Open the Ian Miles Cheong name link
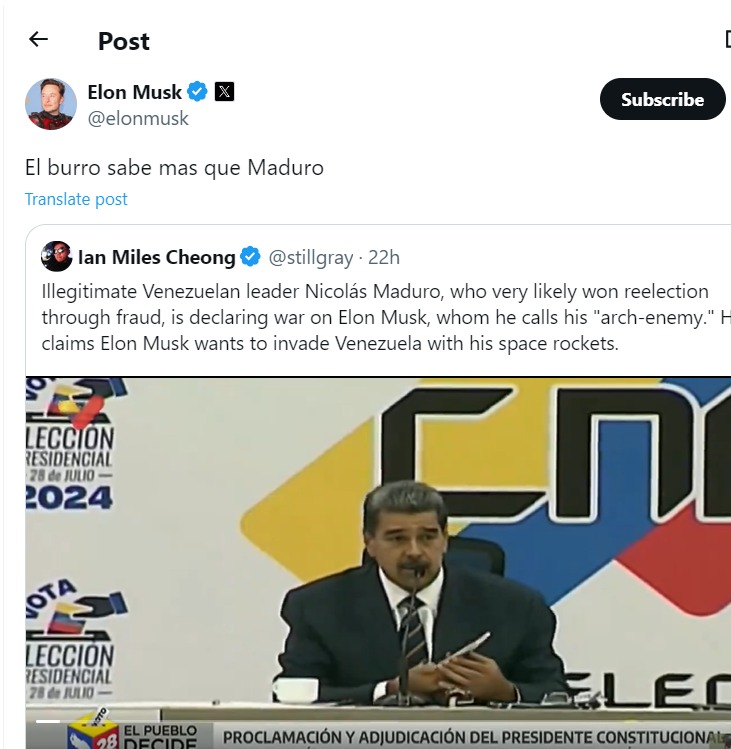The height and width of the screenshot is (749, 731). [x=157, y=257]
